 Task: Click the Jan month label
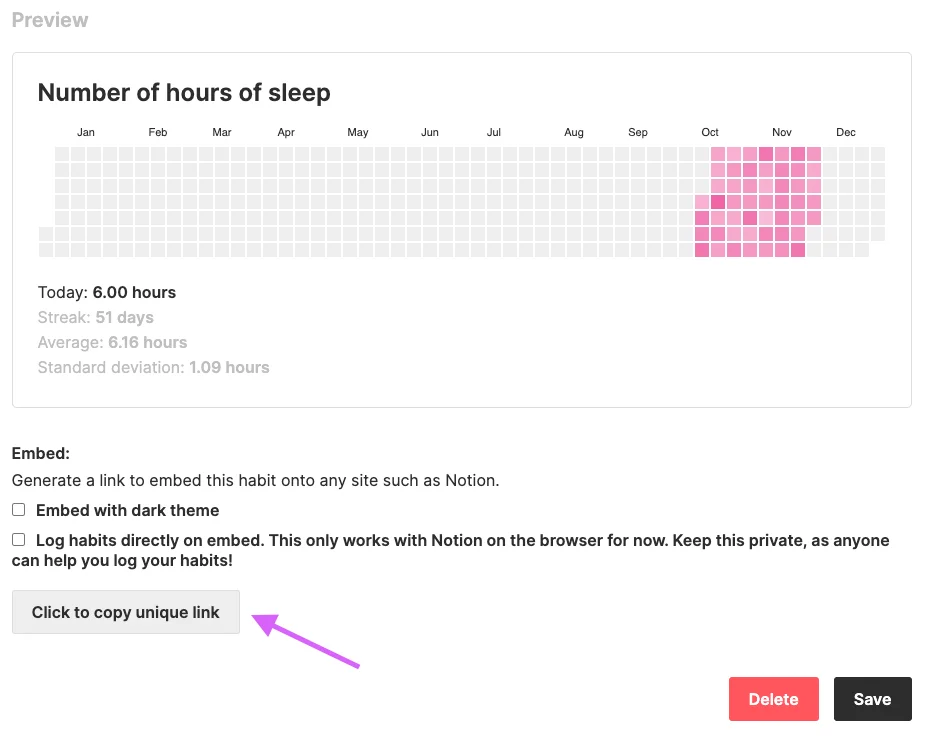[86, 132]
